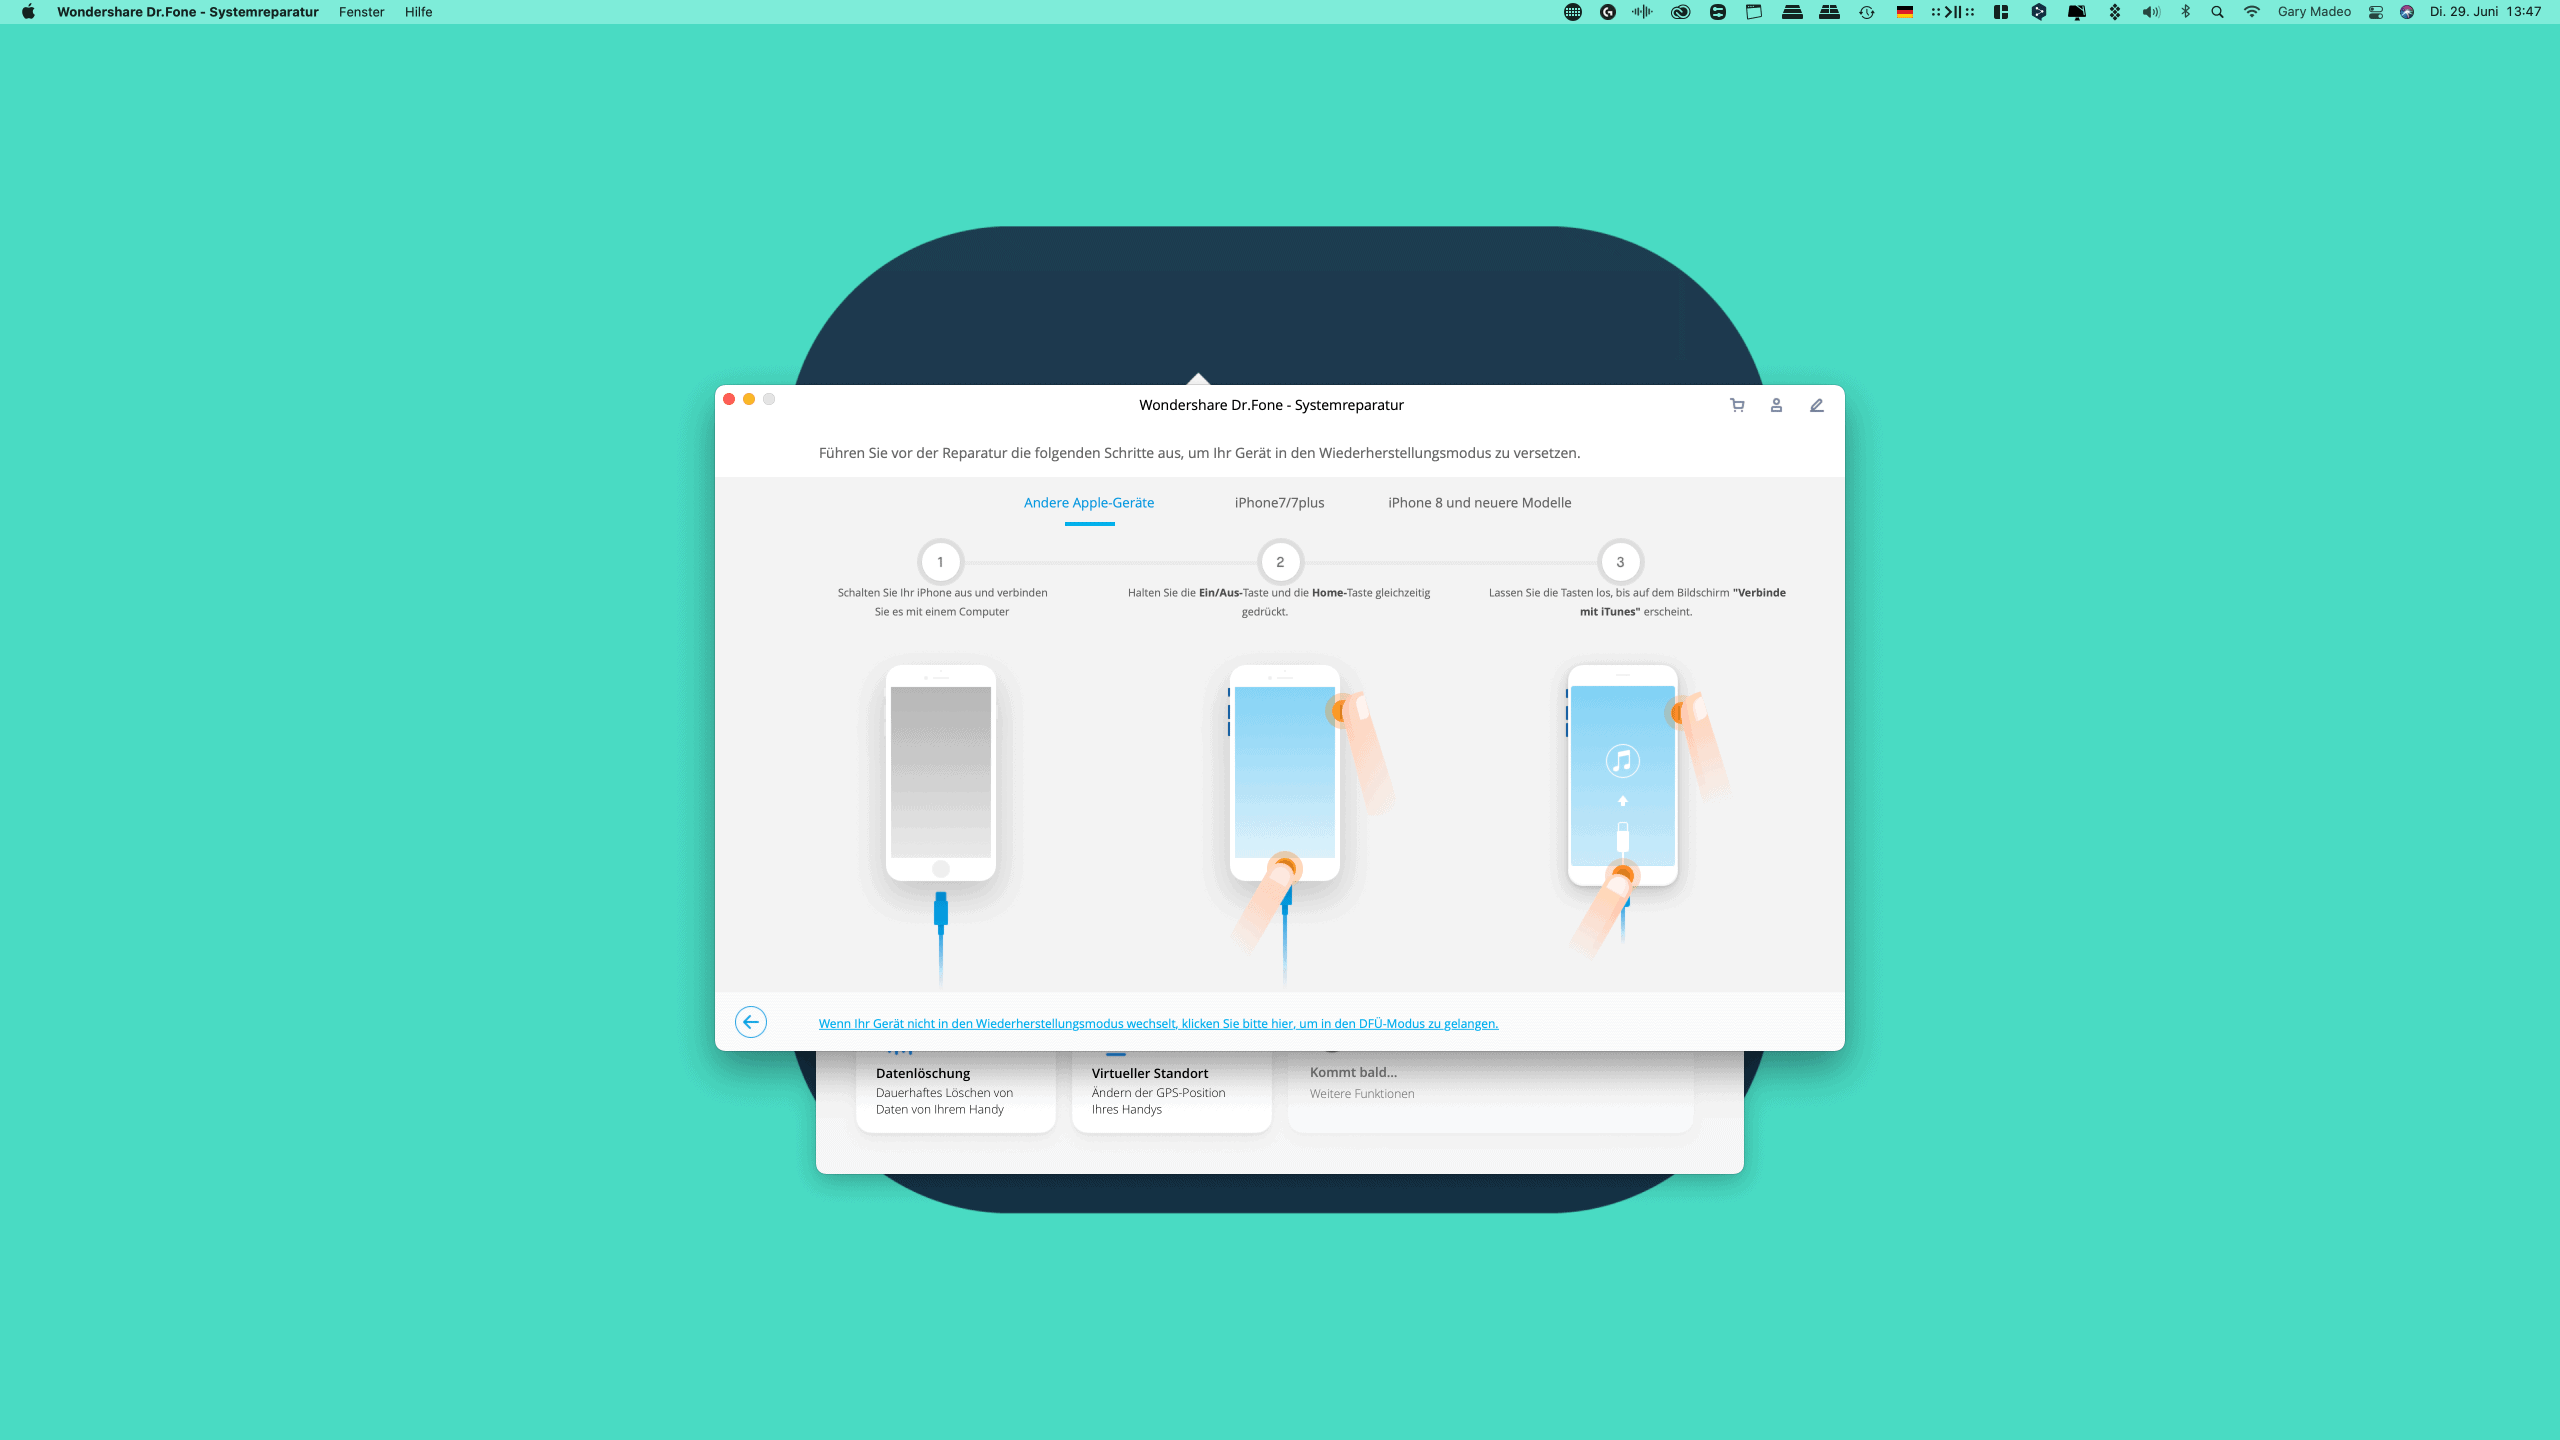This screenshot has width=2560, height=1440.
Task: Click the audio waveform menu bar icon
Action: (1642, 12)
